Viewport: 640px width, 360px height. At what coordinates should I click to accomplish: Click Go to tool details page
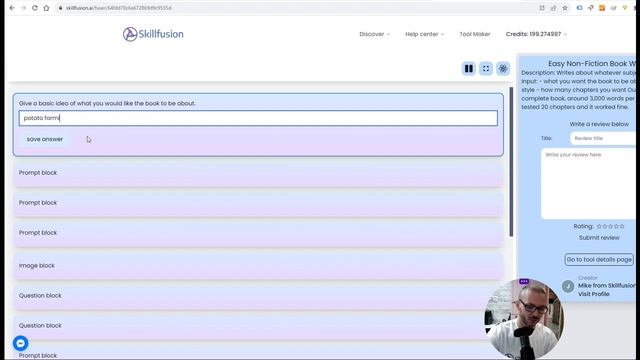click(599, 260)
